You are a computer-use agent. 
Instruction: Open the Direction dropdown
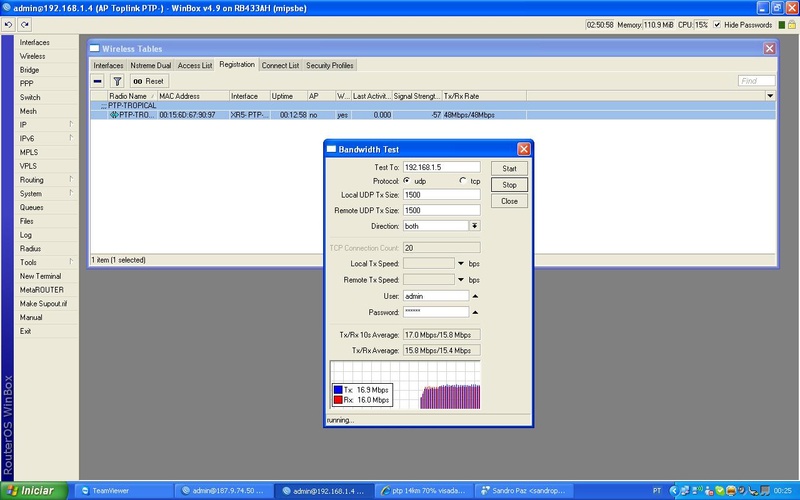474,226
